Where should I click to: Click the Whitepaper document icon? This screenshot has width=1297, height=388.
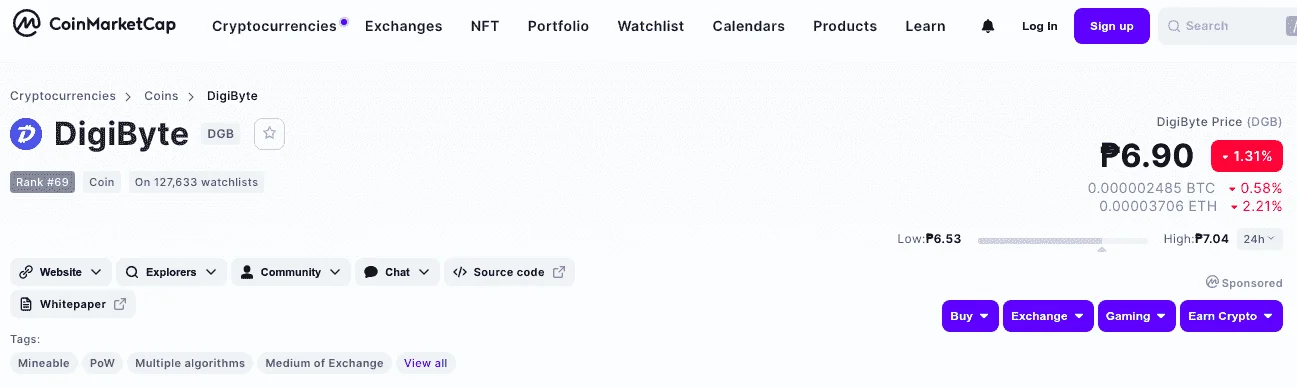pyautogui.click(x=26, y=304)
